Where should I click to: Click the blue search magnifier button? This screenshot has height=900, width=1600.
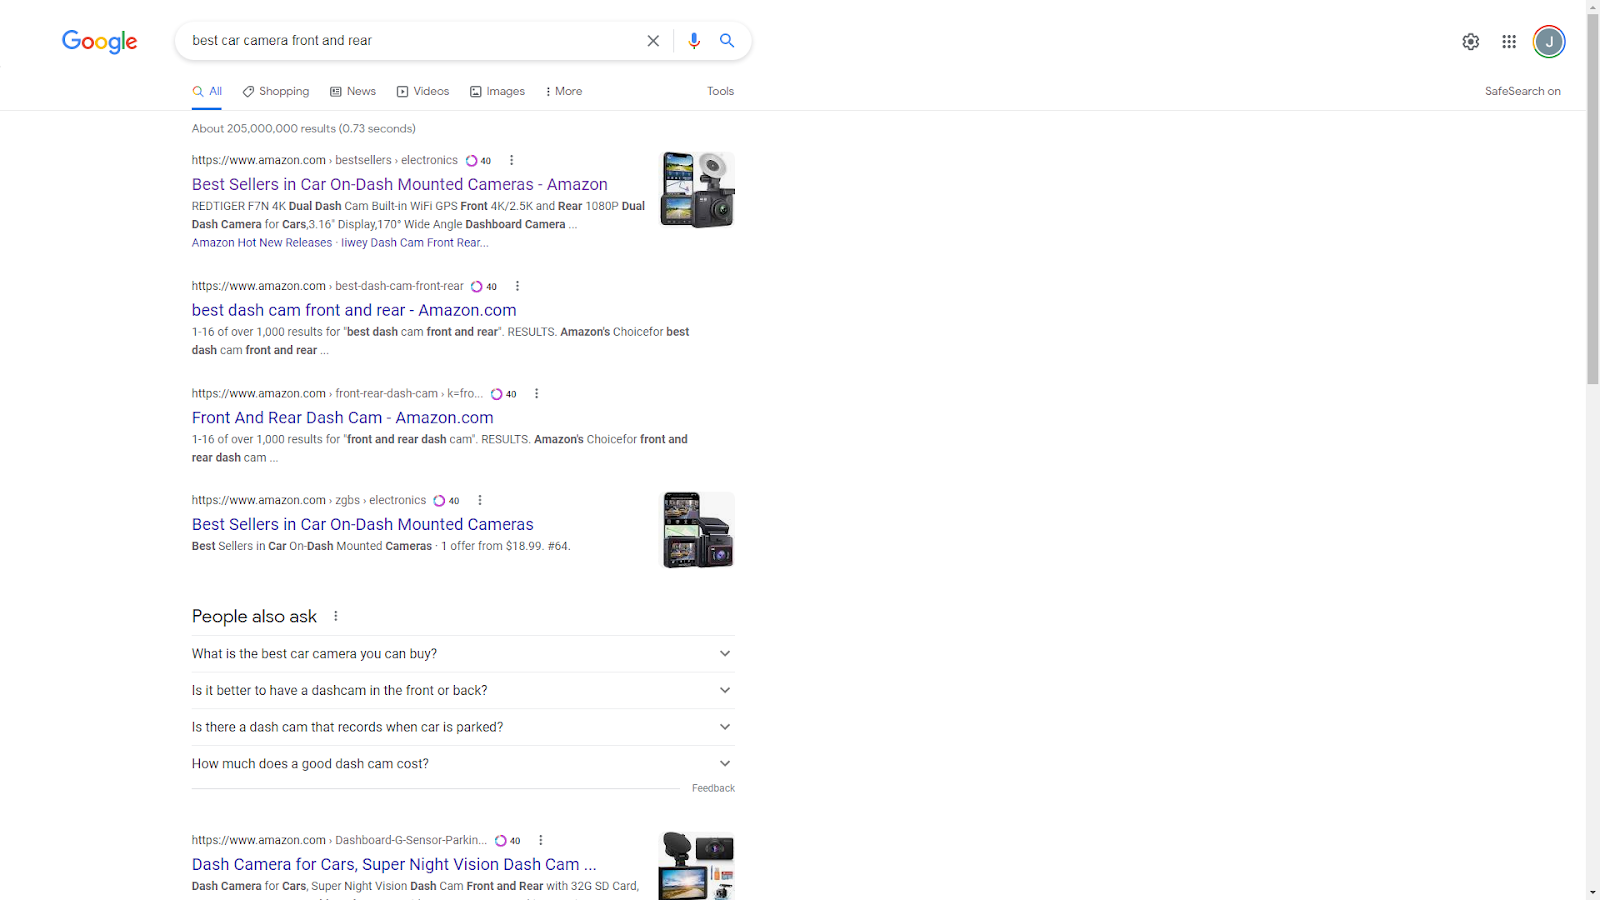(727, 41)
